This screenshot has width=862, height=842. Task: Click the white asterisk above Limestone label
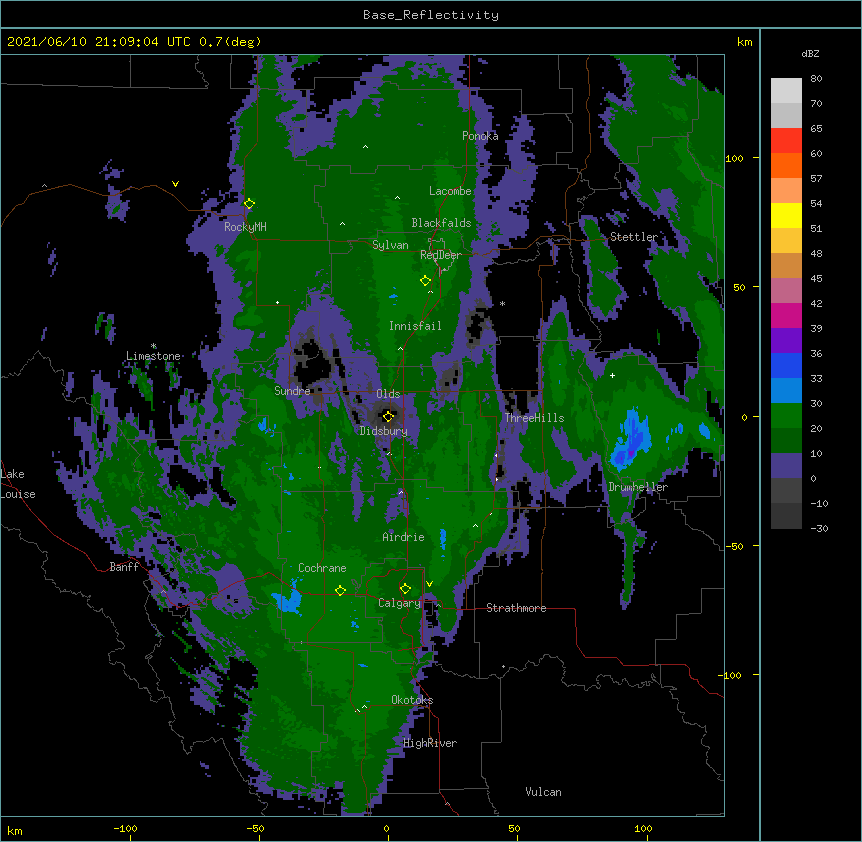point(153,346)
